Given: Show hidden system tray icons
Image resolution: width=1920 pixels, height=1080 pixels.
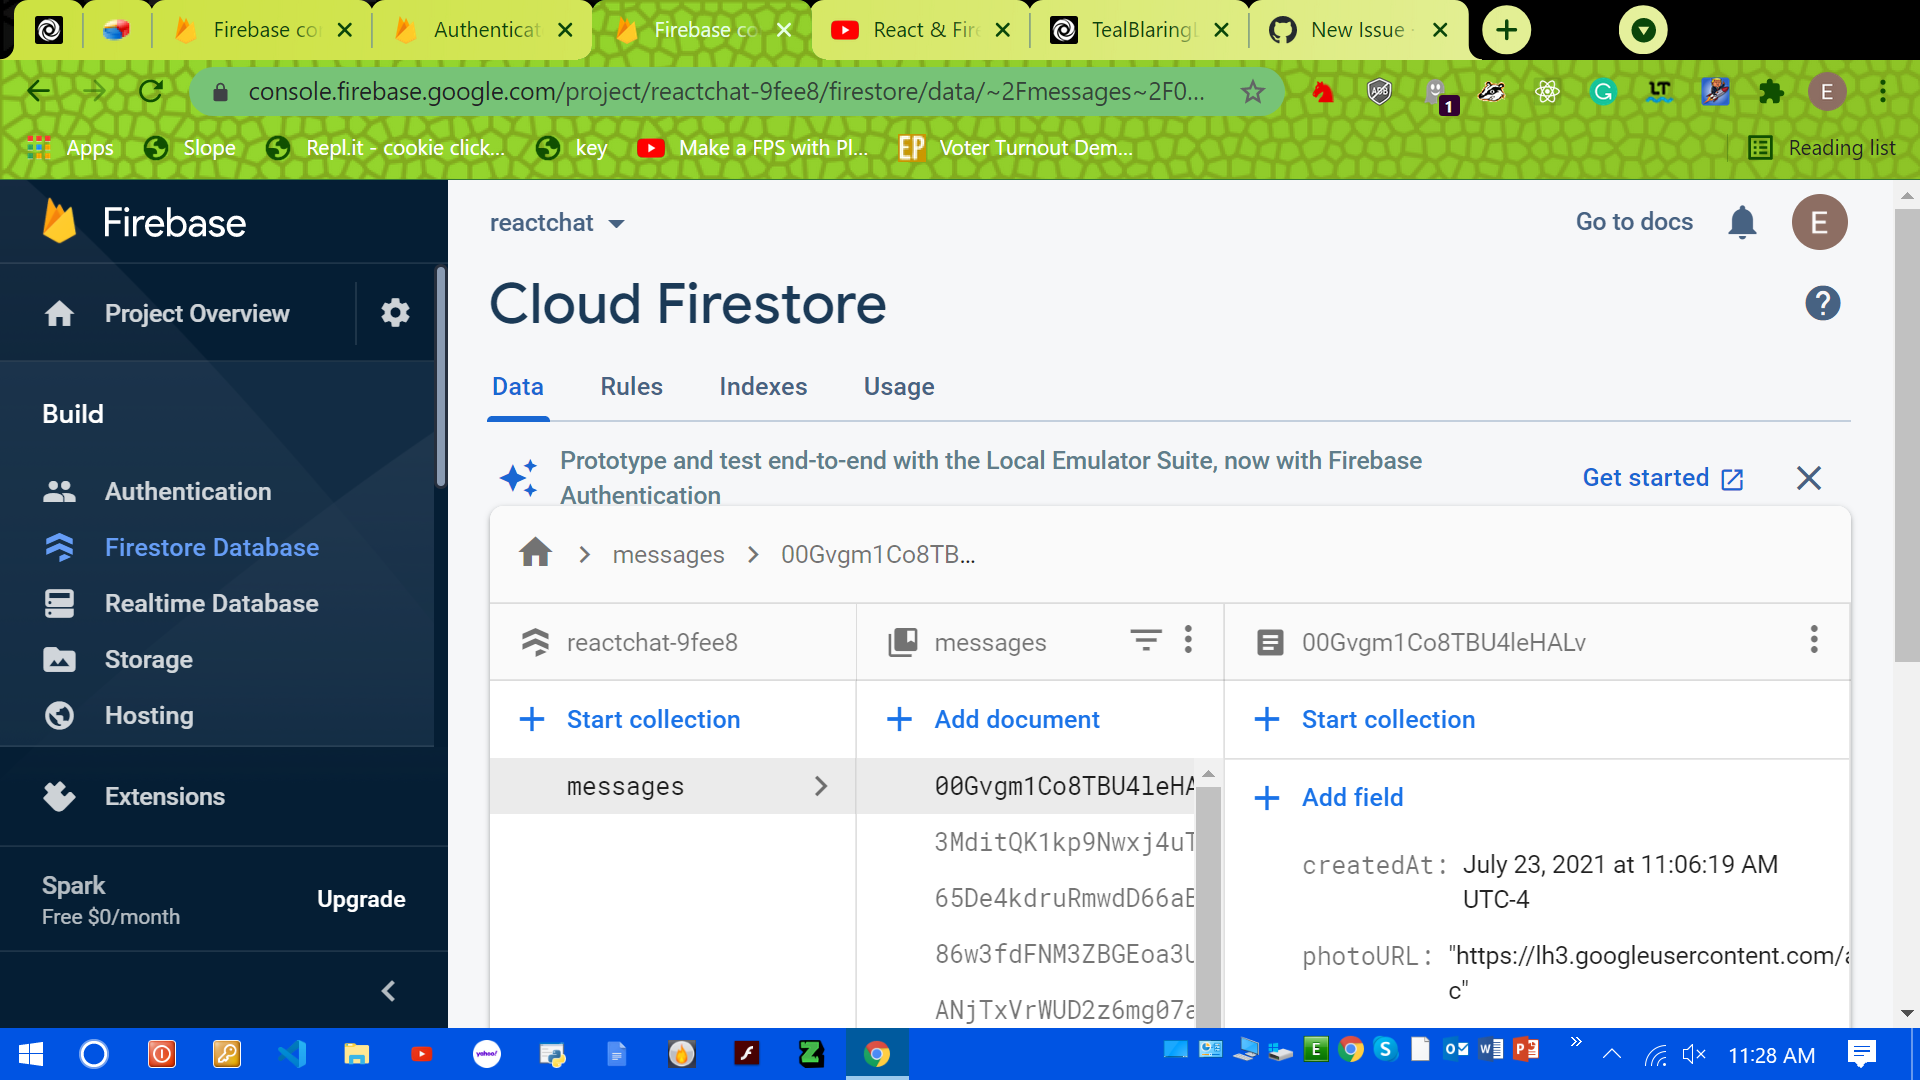Looking at the screenshot, I should (x=1611, y=1054).
